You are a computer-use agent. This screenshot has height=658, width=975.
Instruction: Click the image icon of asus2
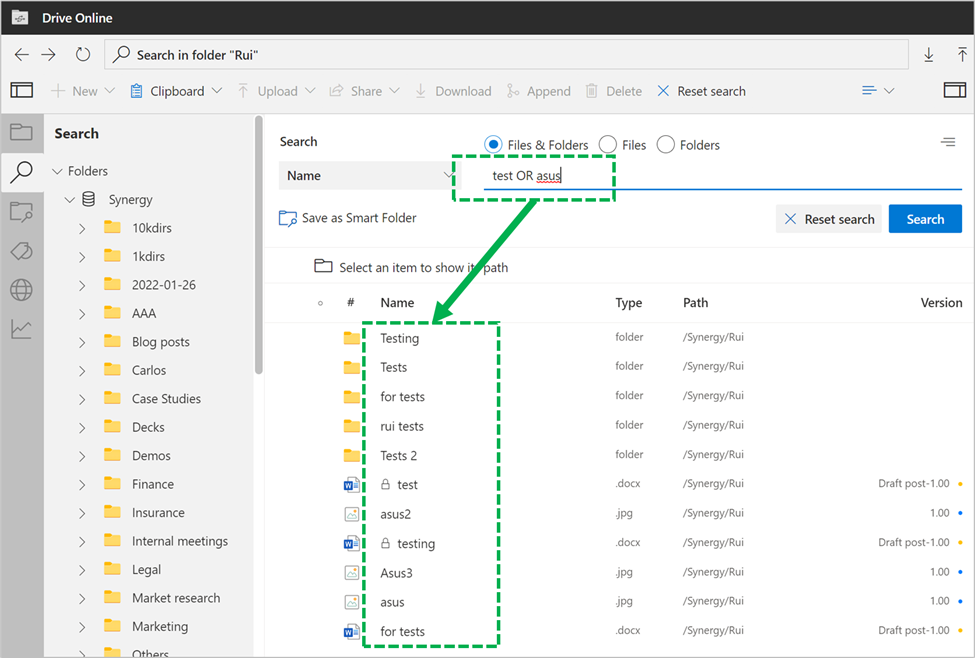pos(351,514)
